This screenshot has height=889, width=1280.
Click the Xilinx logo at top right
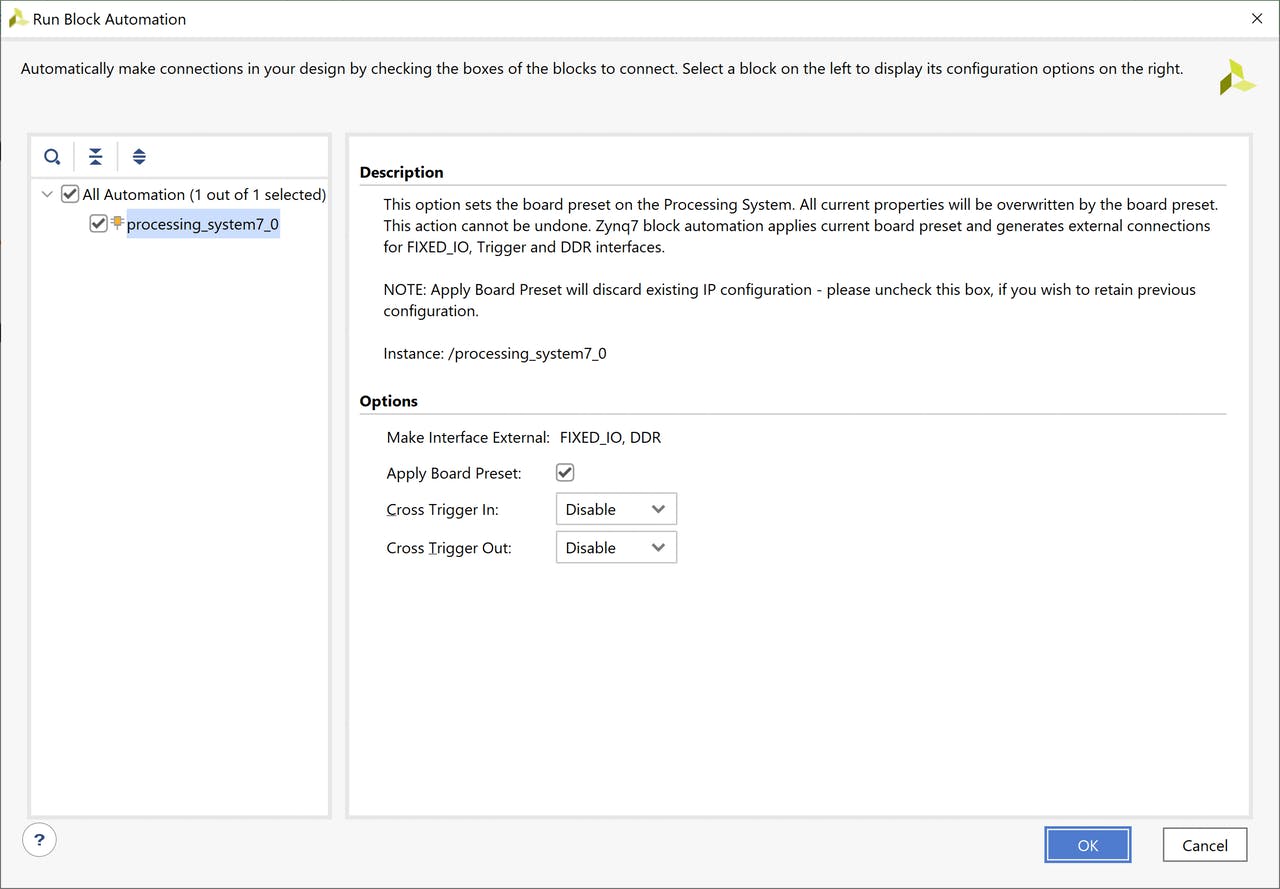pyautogui.click(x=1237, y=77)
